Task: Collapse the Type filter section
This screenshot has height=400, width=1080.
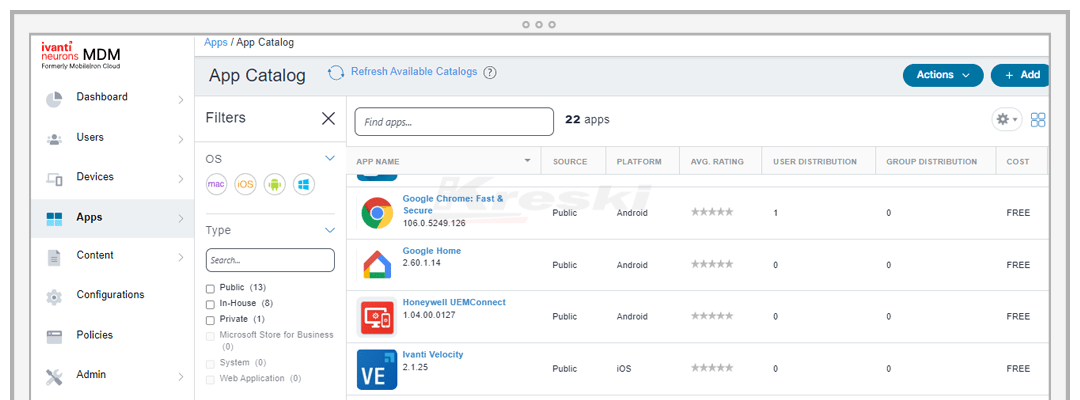Action: (x=329, y=231)
